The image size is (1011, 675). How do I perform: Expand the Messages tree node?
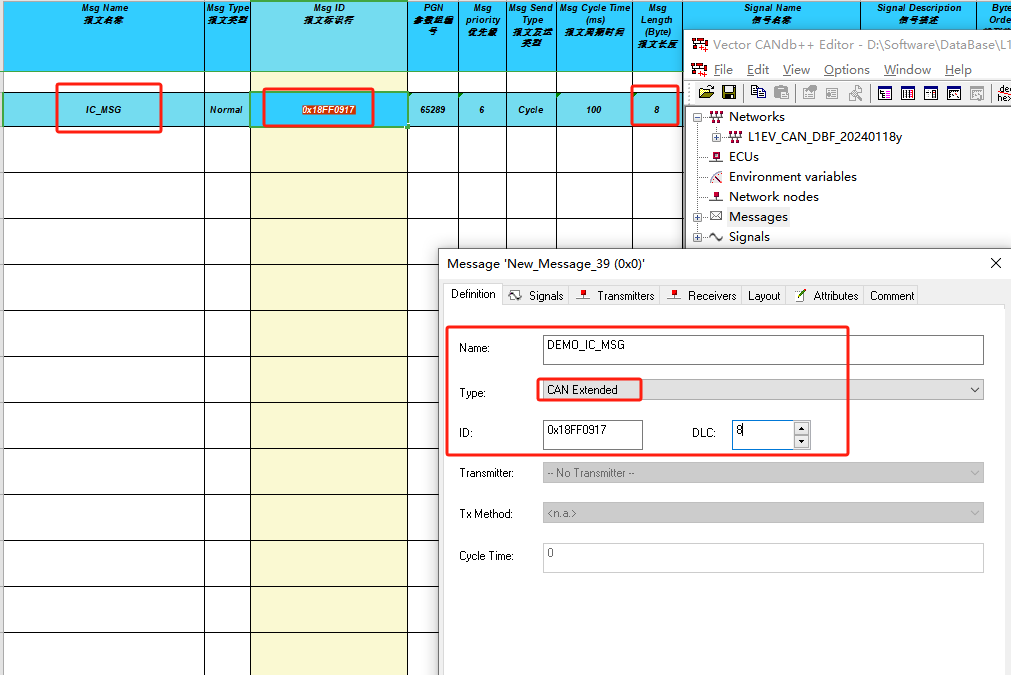(697, 217)
